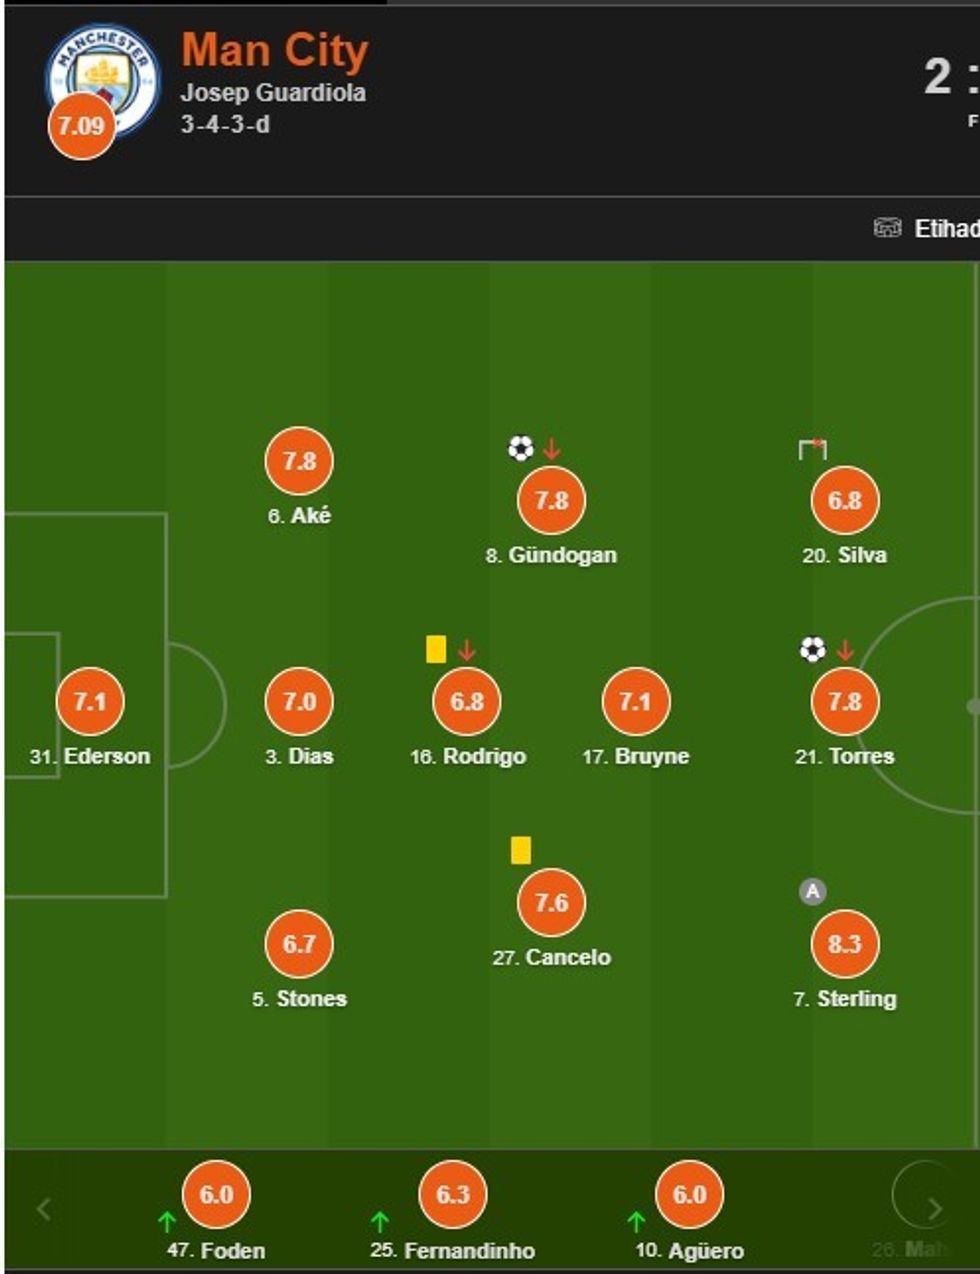Select Aké's 7.8 rating bubble
980x1274 pixels.
(299, 461)
